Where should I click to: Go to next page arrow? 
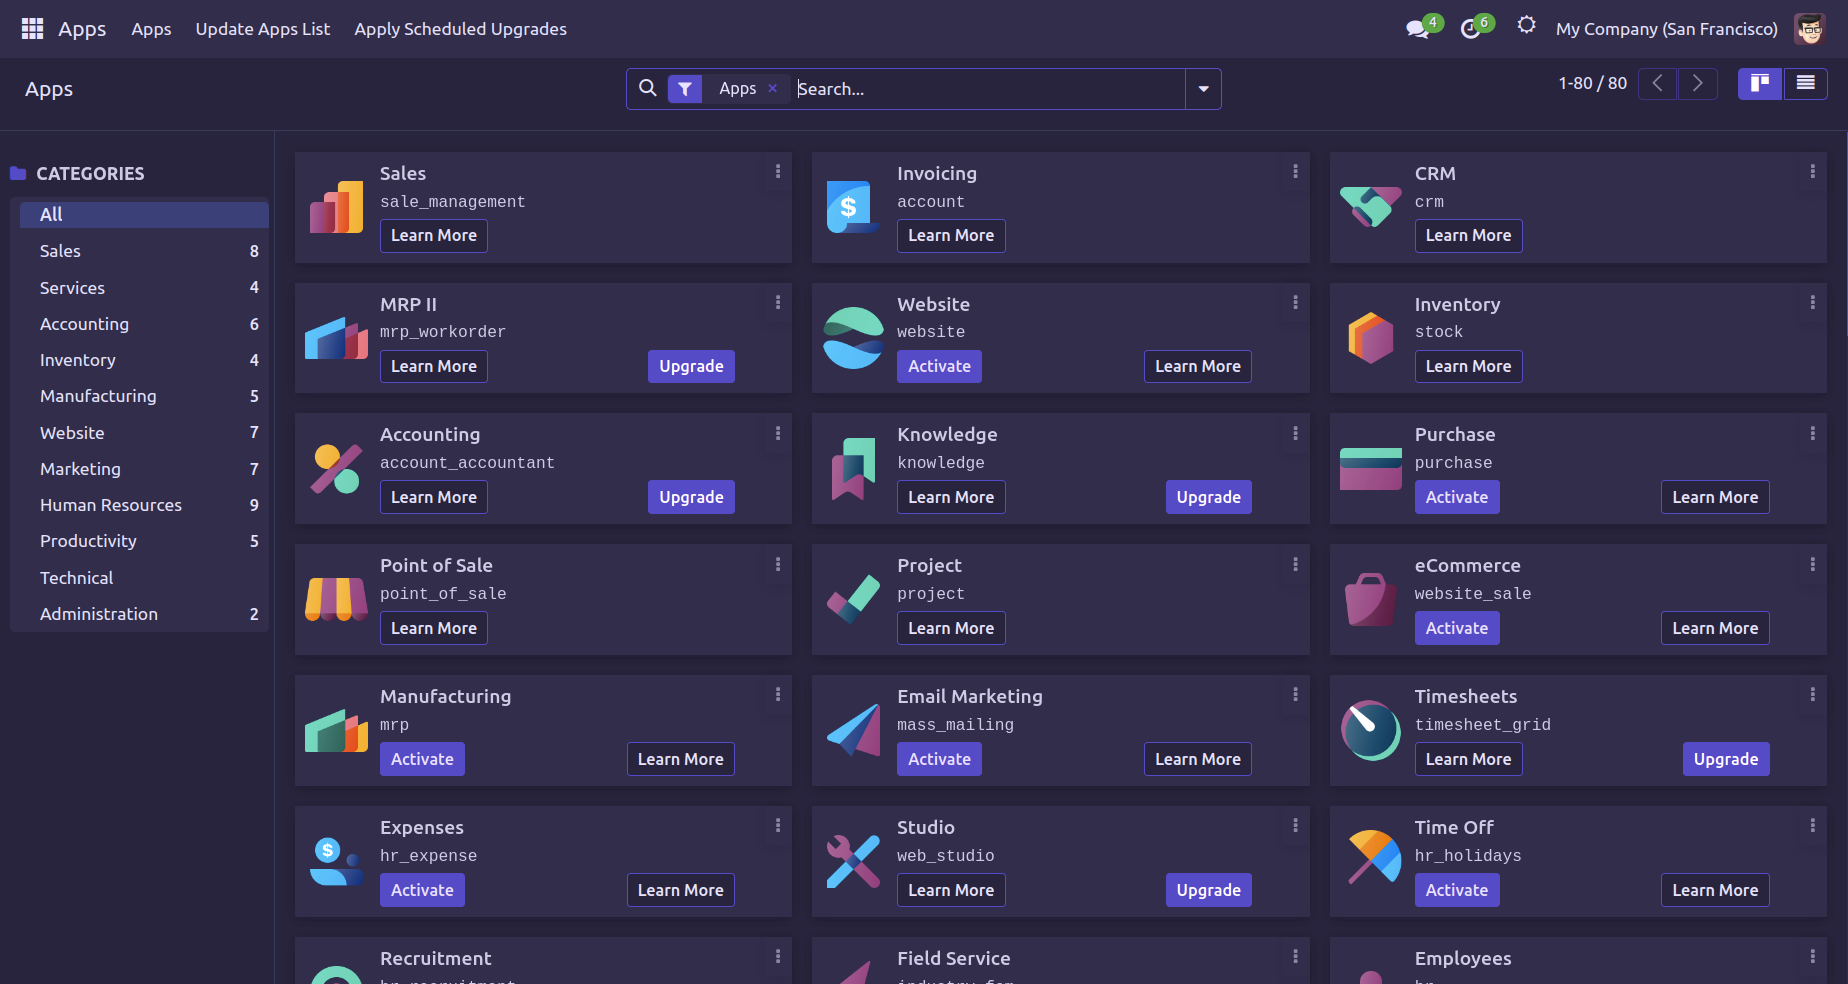tap(1697, 84)
